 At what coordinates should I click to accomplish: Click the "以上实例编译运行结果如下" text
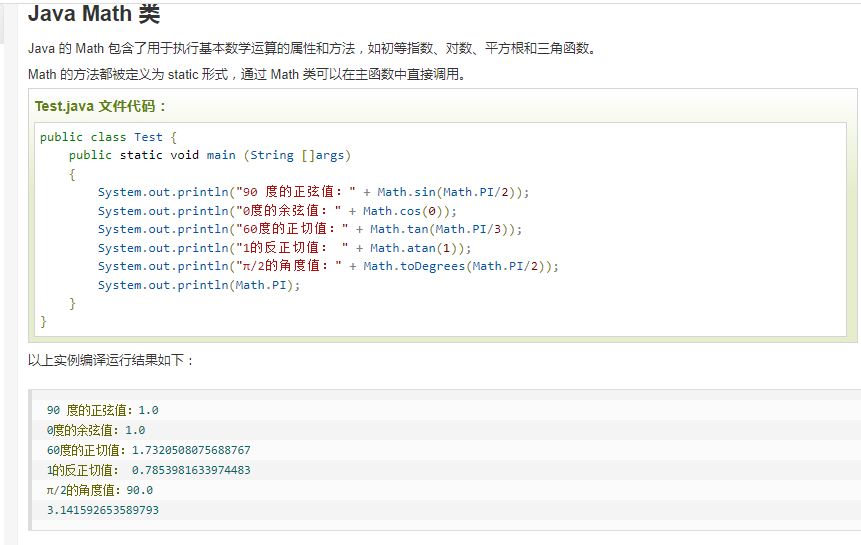(111, 360)
